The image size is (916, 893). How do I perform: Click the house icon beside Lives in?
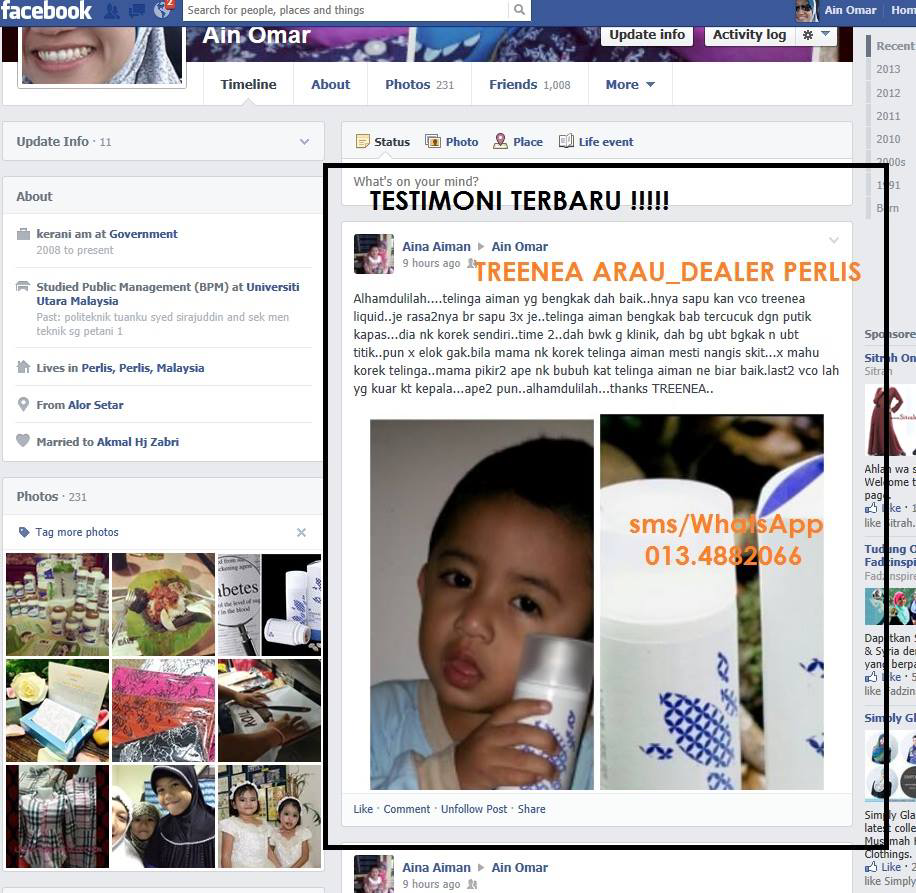point(23,367)
